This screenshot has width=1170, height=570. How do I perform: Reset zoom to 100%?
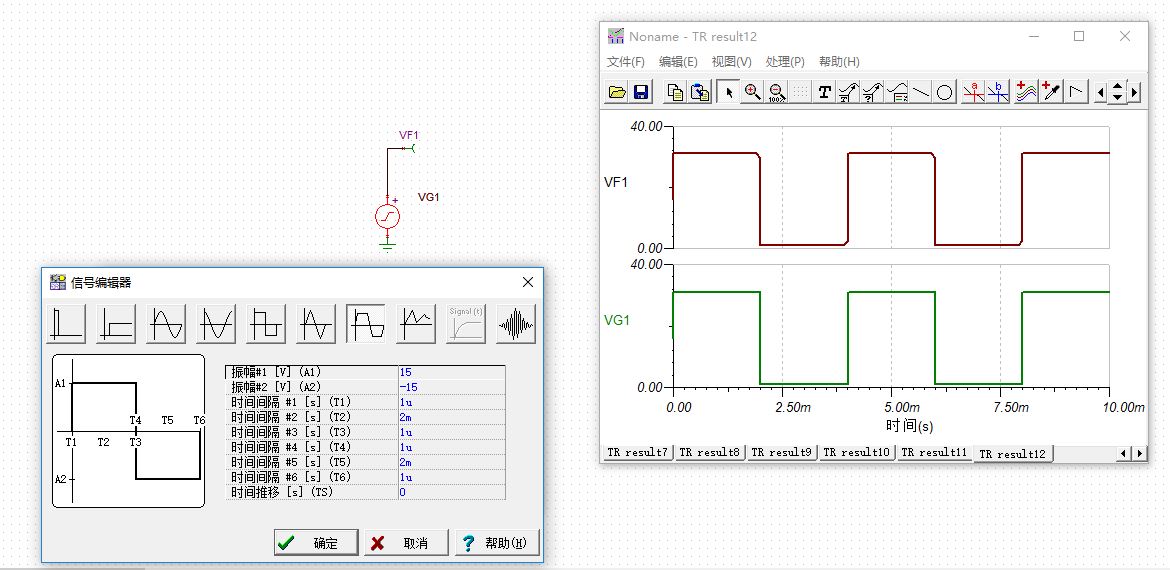[777, 92]
